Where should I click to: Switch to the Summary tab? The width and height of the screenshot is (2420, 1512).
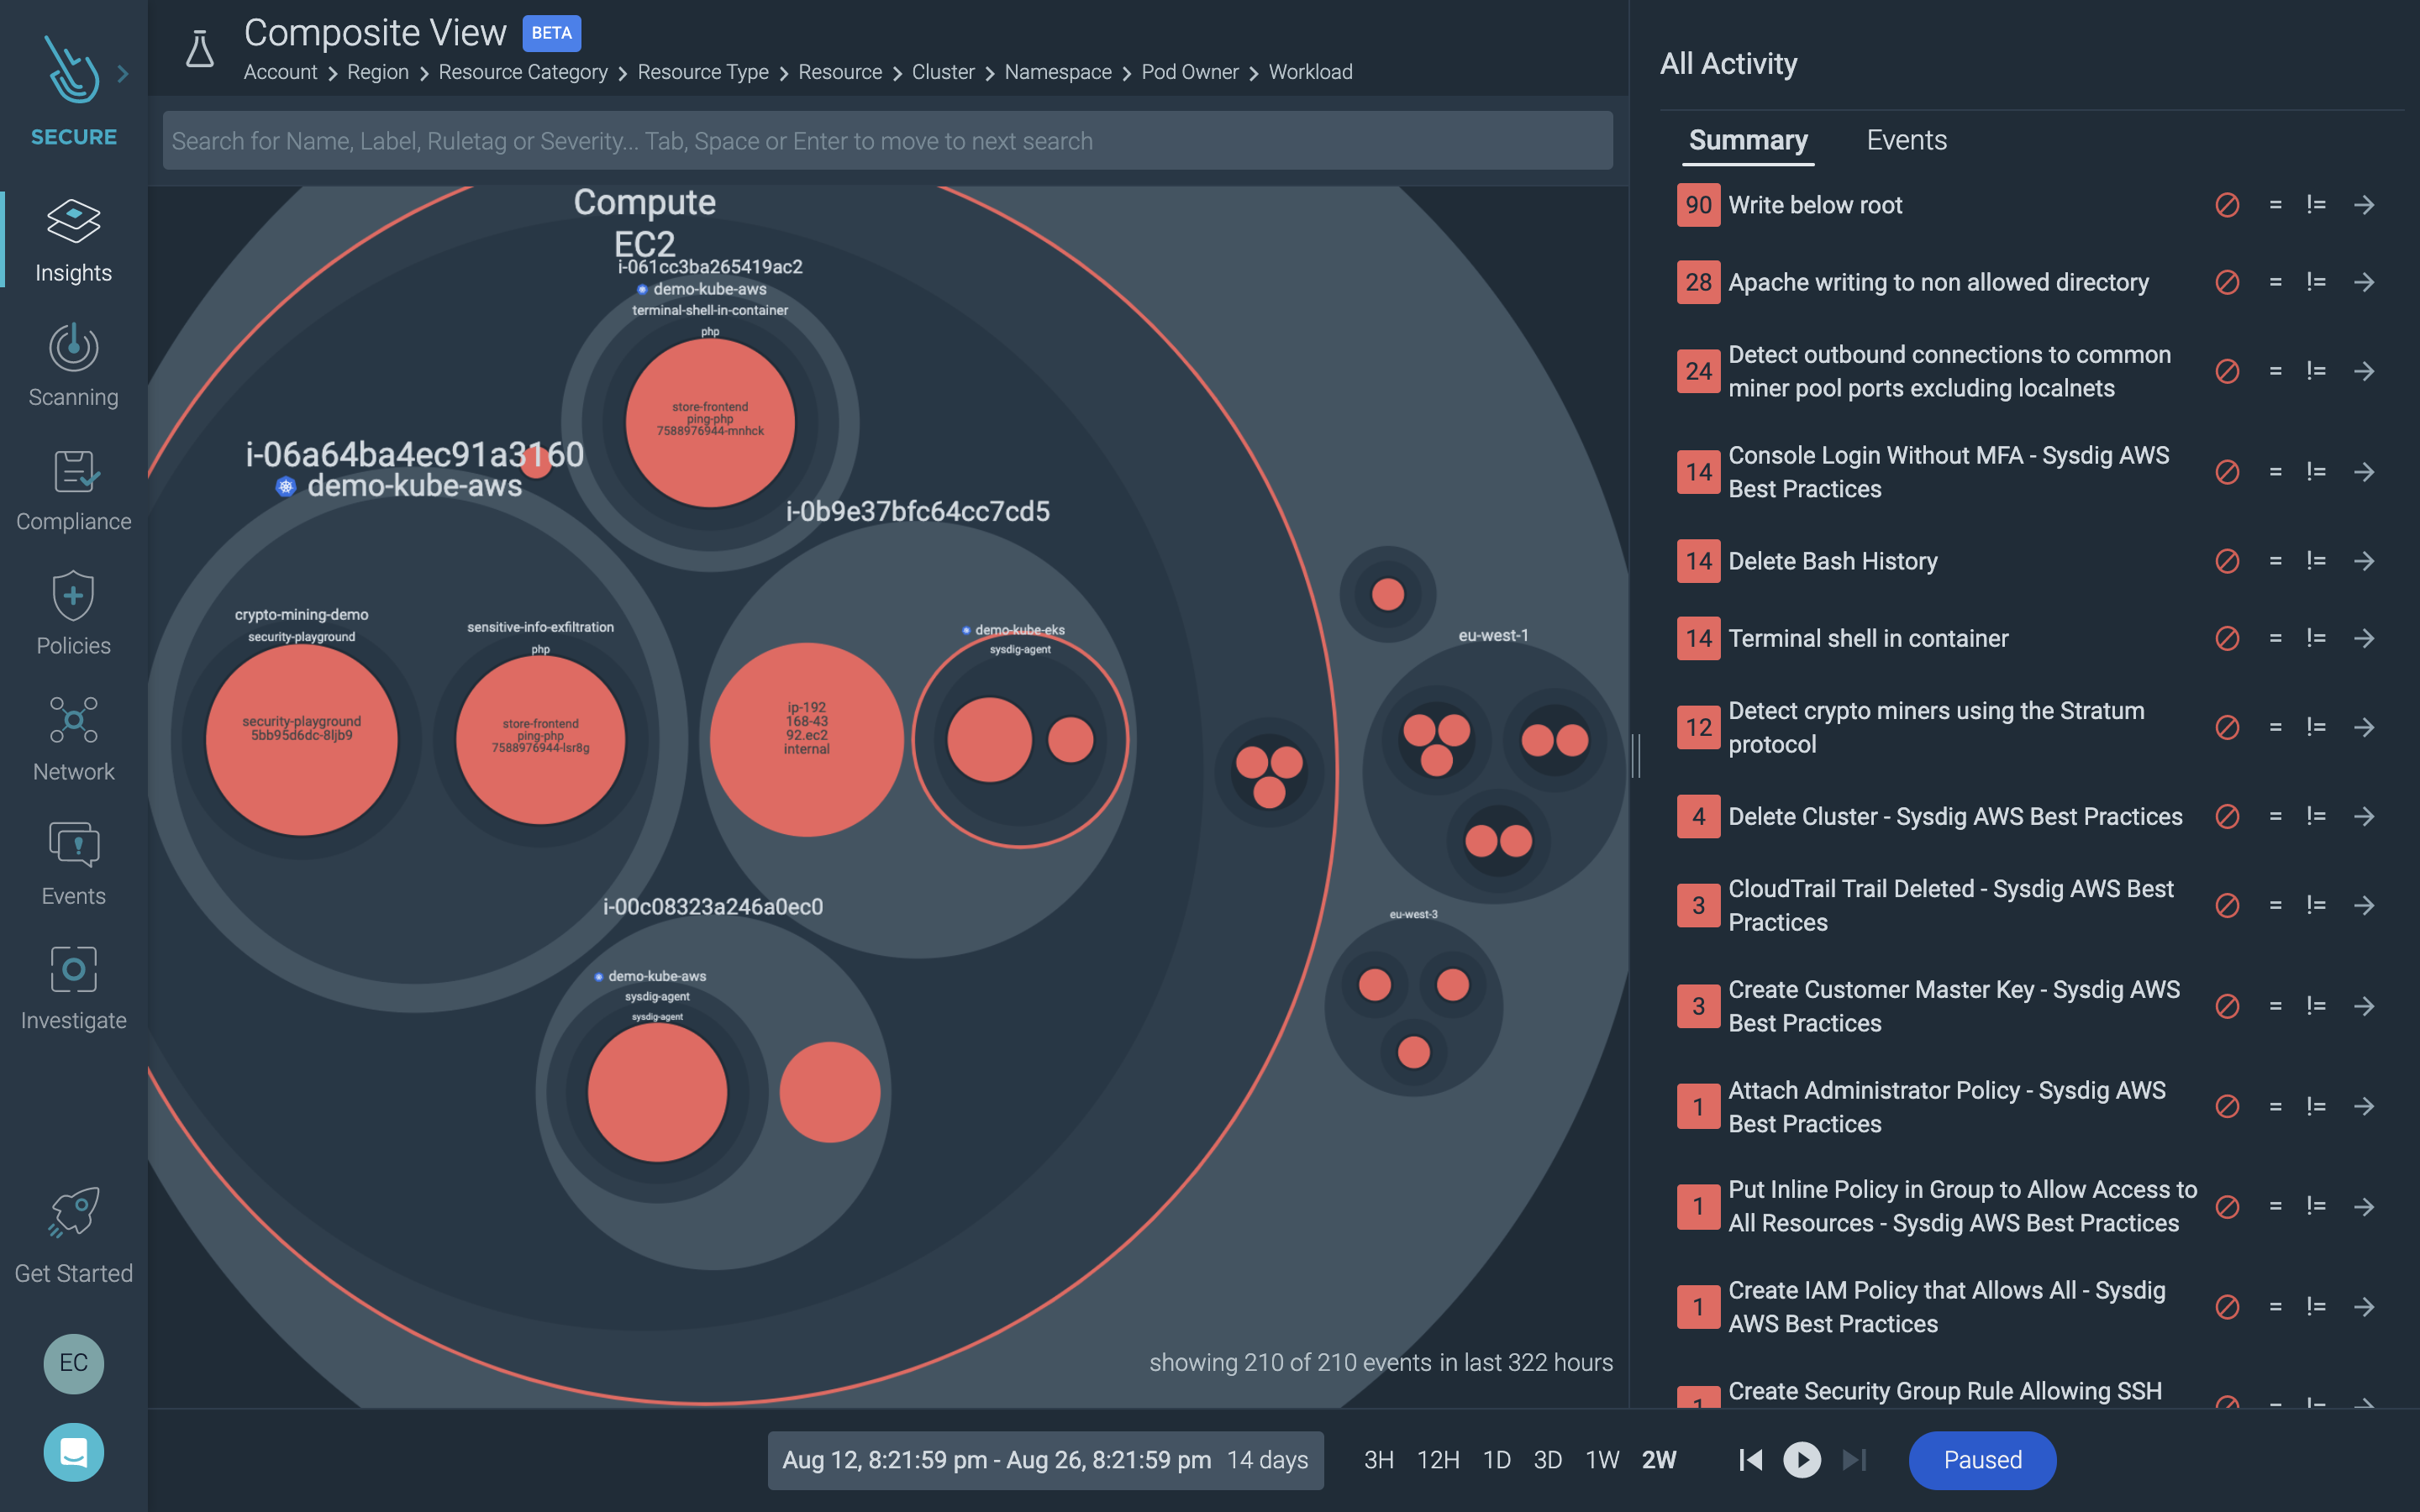pyautogui.click(x=1747, y=140)
